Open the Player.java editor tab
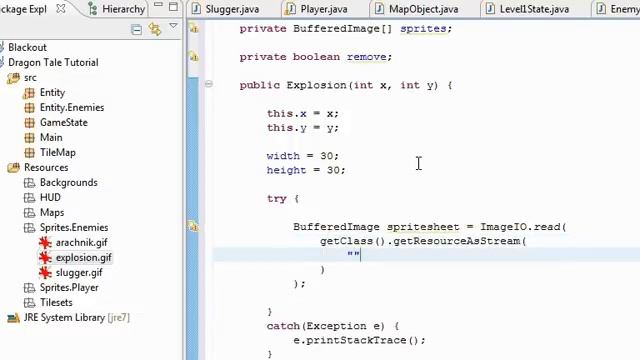The height and width of the screenshot is (360, 640). click(x=316, y=9)
